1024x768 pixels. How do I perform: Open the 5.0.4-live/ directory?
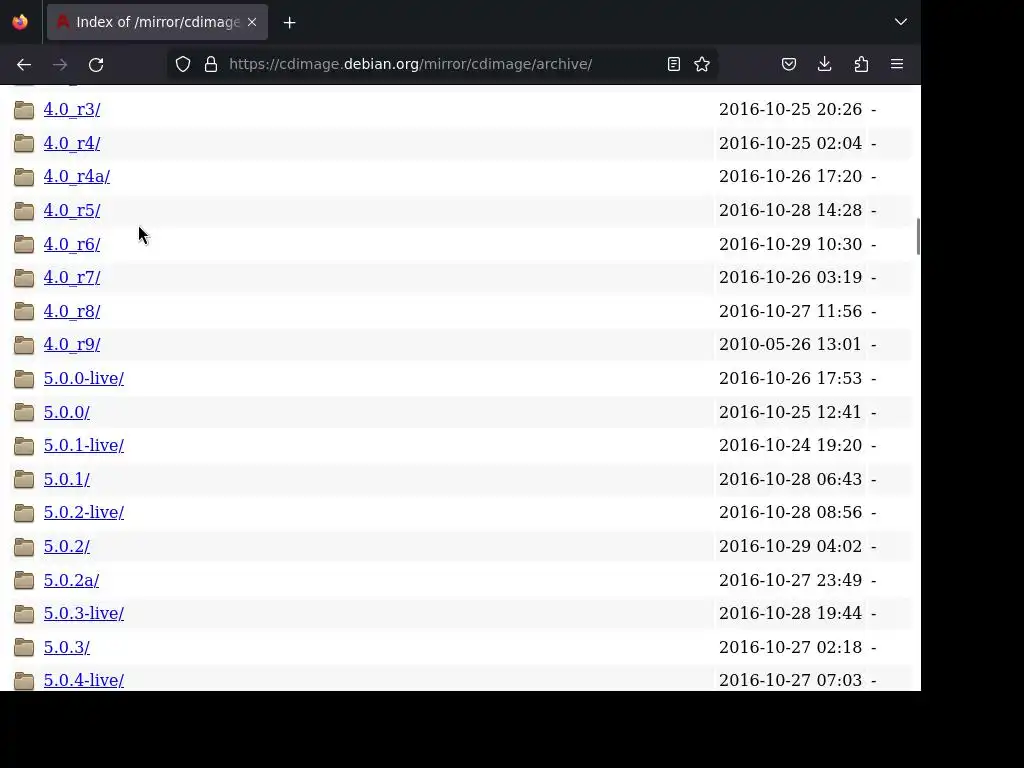(x=84, y=680)
